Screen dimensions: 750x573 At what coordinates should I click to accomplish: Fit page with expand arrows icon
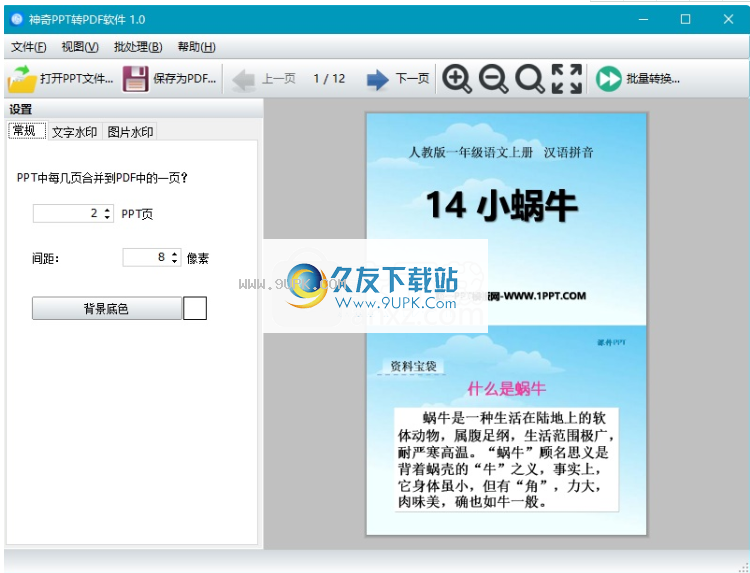[x=567, y=79]
